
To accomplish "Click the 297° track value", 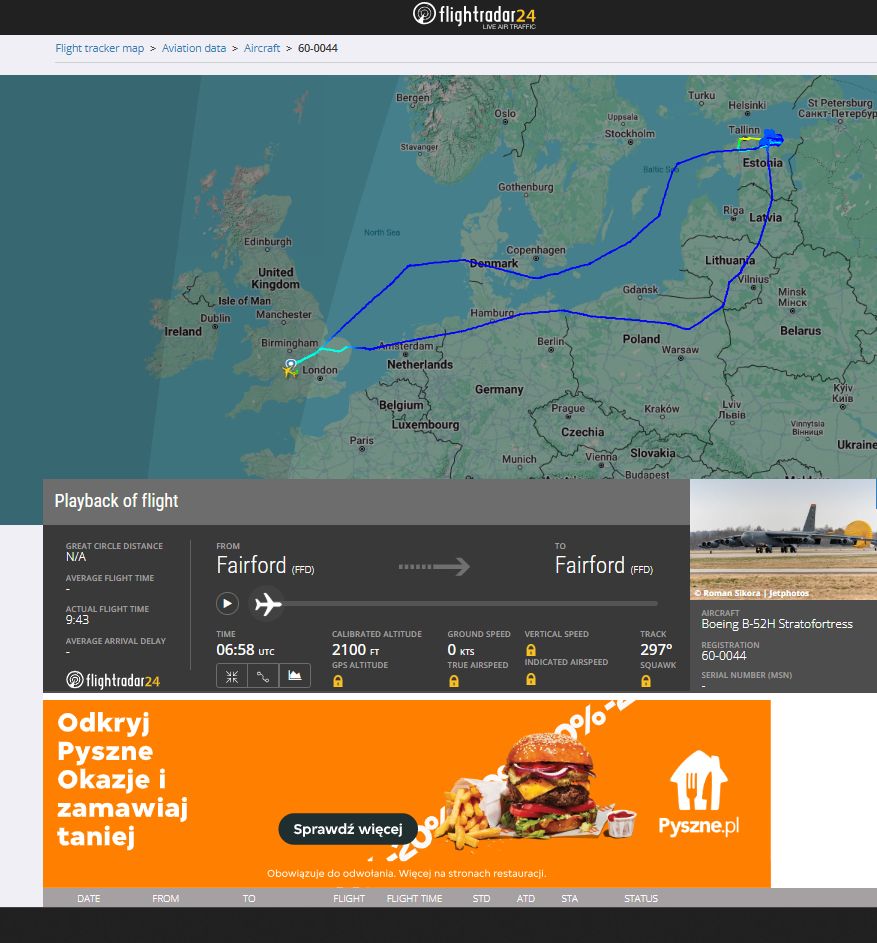I will (x=656, y=650).
